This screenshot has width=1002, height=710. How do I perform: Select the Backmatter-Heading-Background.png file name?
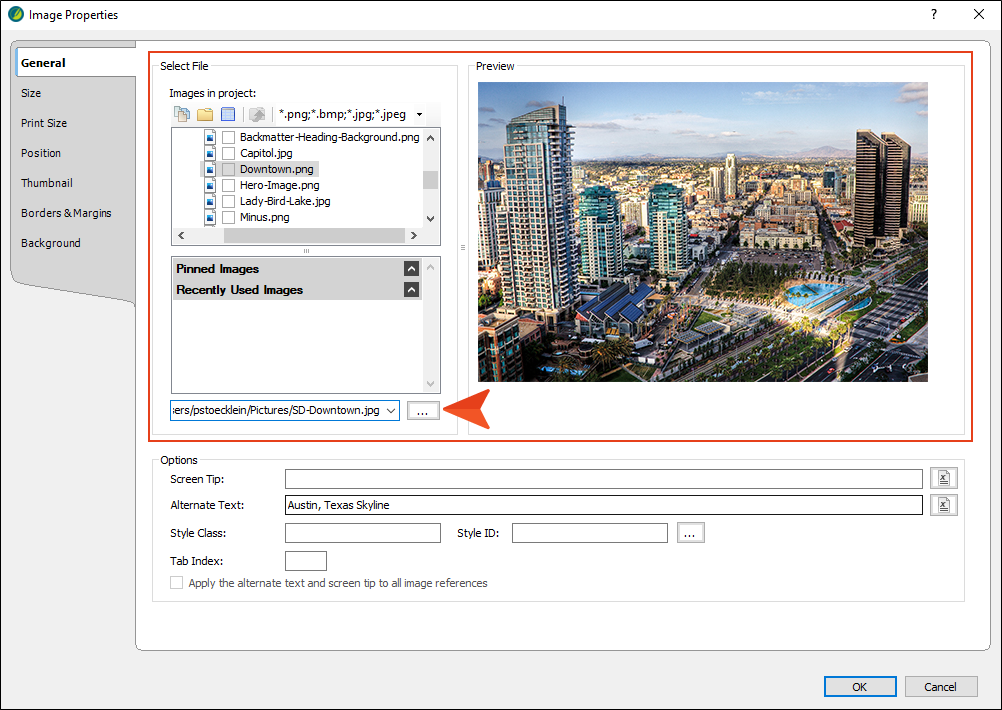330,137
